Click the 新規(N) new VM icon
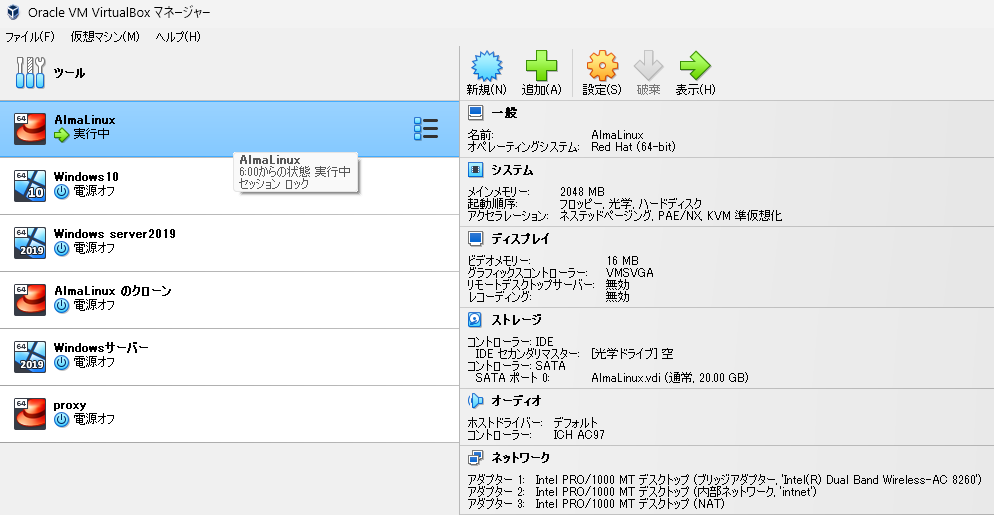The image size is (994, 515). tap(487, 65)
